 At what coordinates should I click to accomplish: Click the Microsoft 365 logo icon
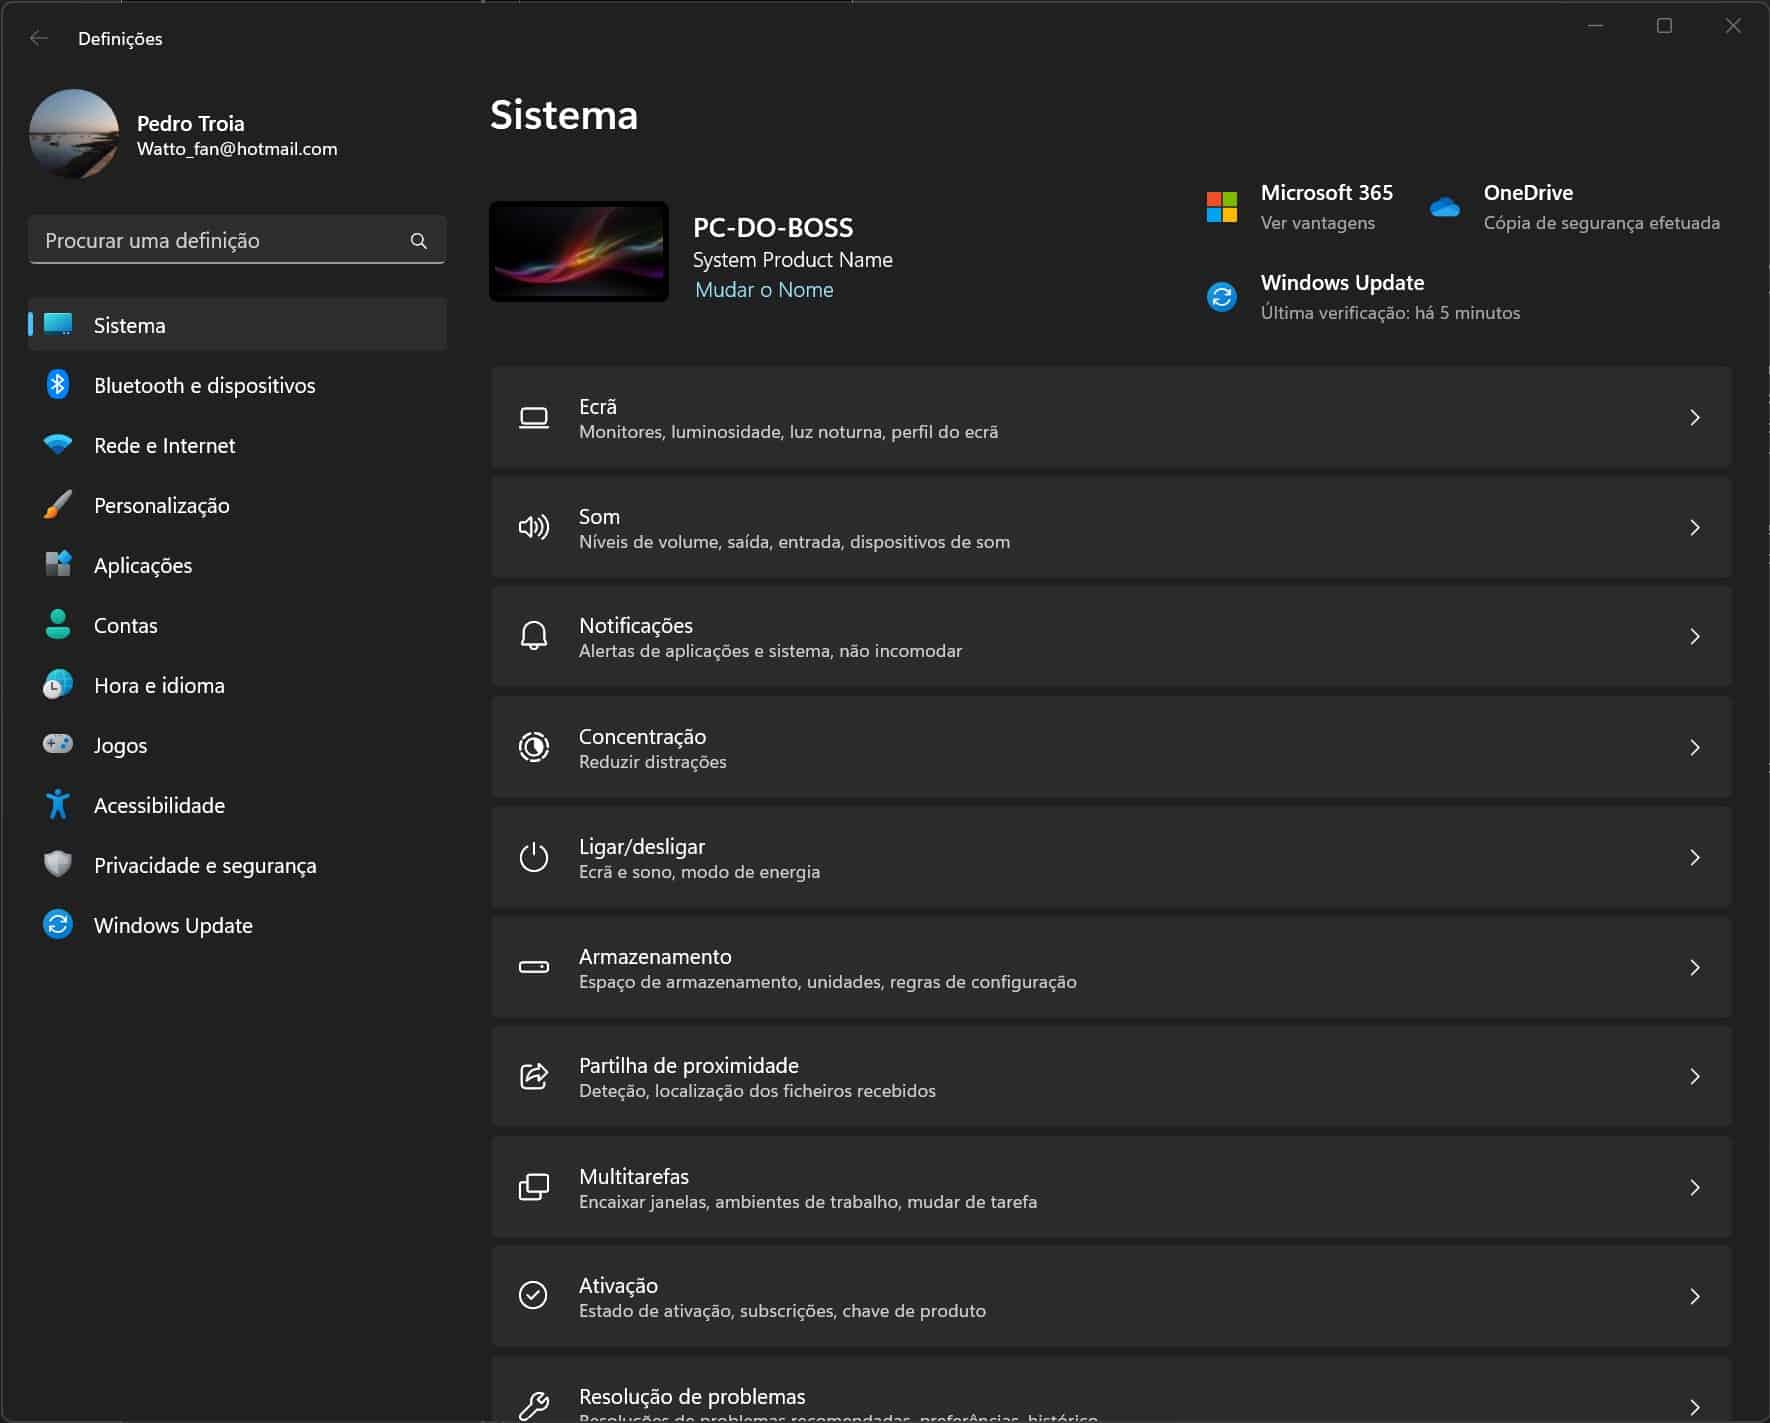coord(1221,207)
